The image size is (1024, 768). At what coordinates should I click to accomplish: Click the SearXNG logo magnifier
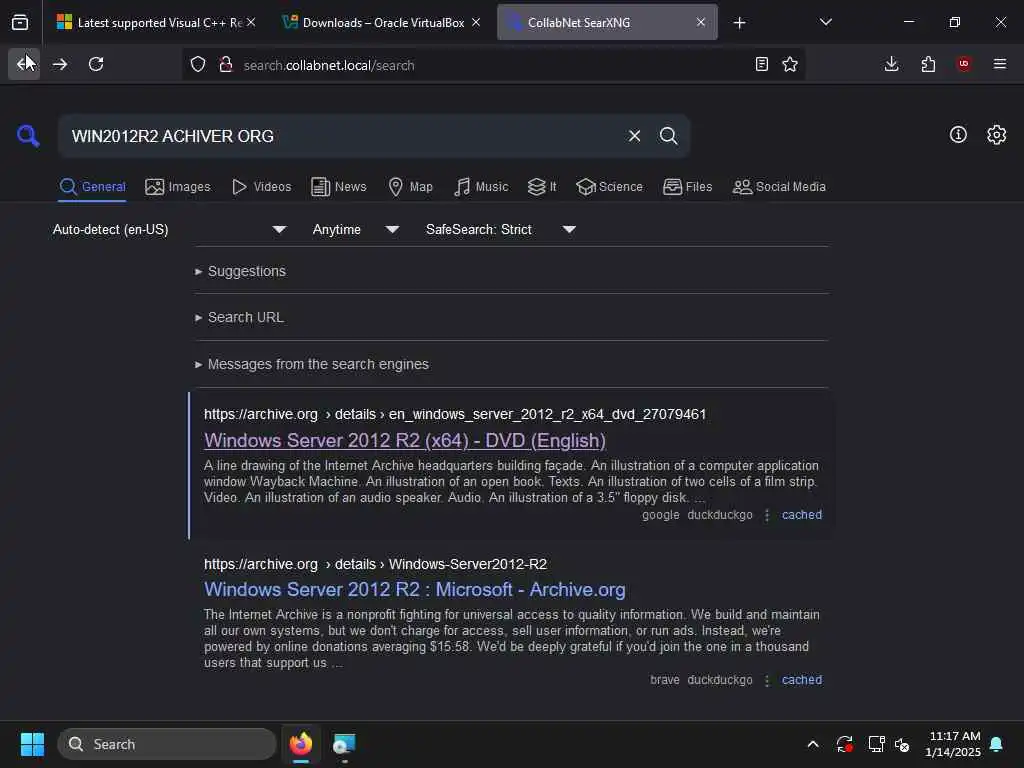[28, 136]
